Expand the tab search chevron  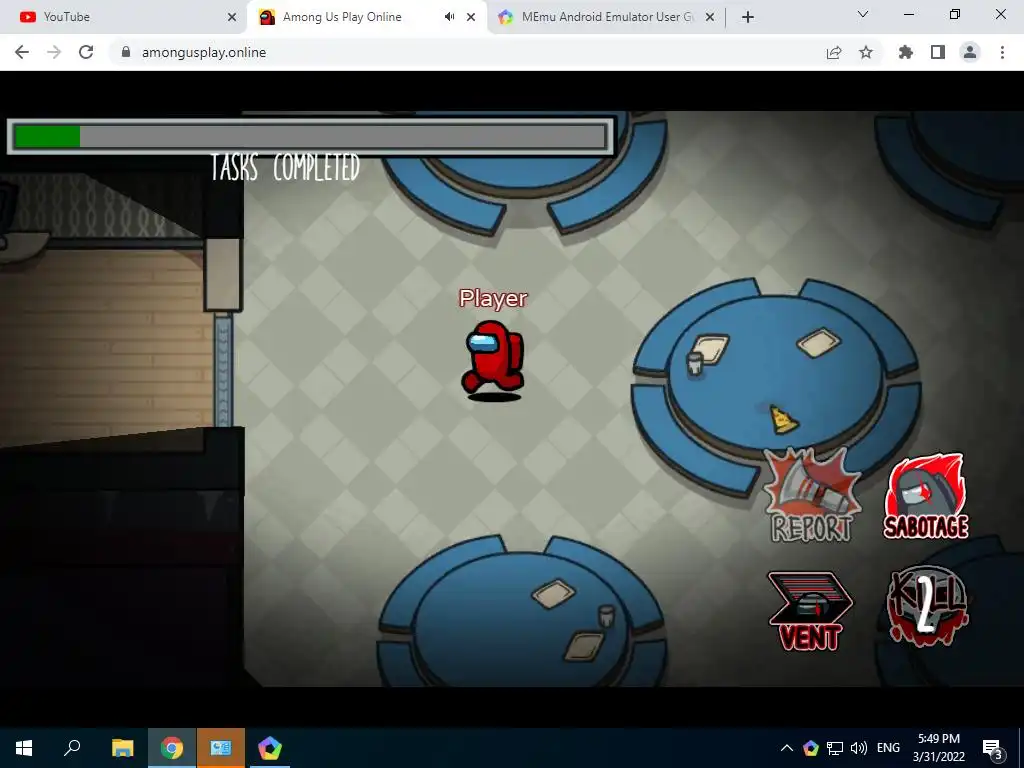click(863, 14)
